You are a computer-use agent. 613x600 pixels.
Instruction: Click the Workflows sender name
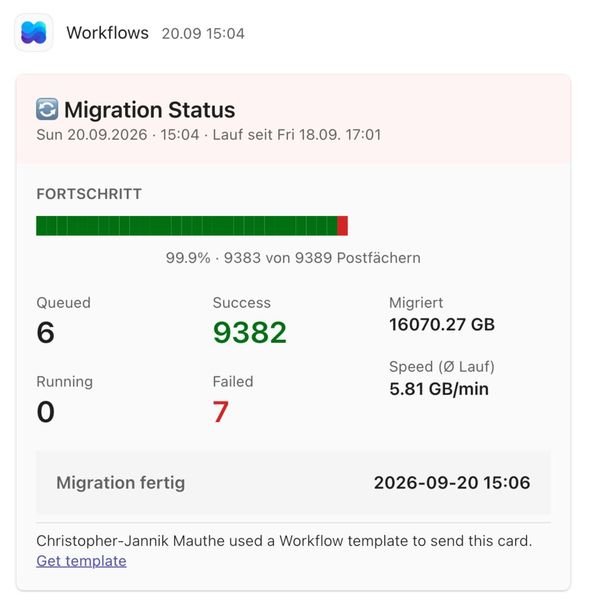(x=108, y=33)
